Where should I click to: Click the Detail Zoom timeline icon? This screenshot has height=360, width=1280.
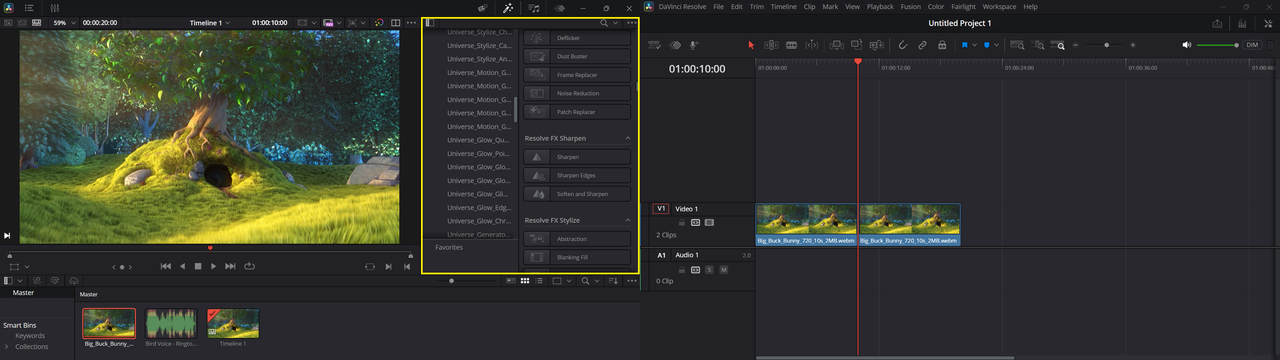point(1039,45)
